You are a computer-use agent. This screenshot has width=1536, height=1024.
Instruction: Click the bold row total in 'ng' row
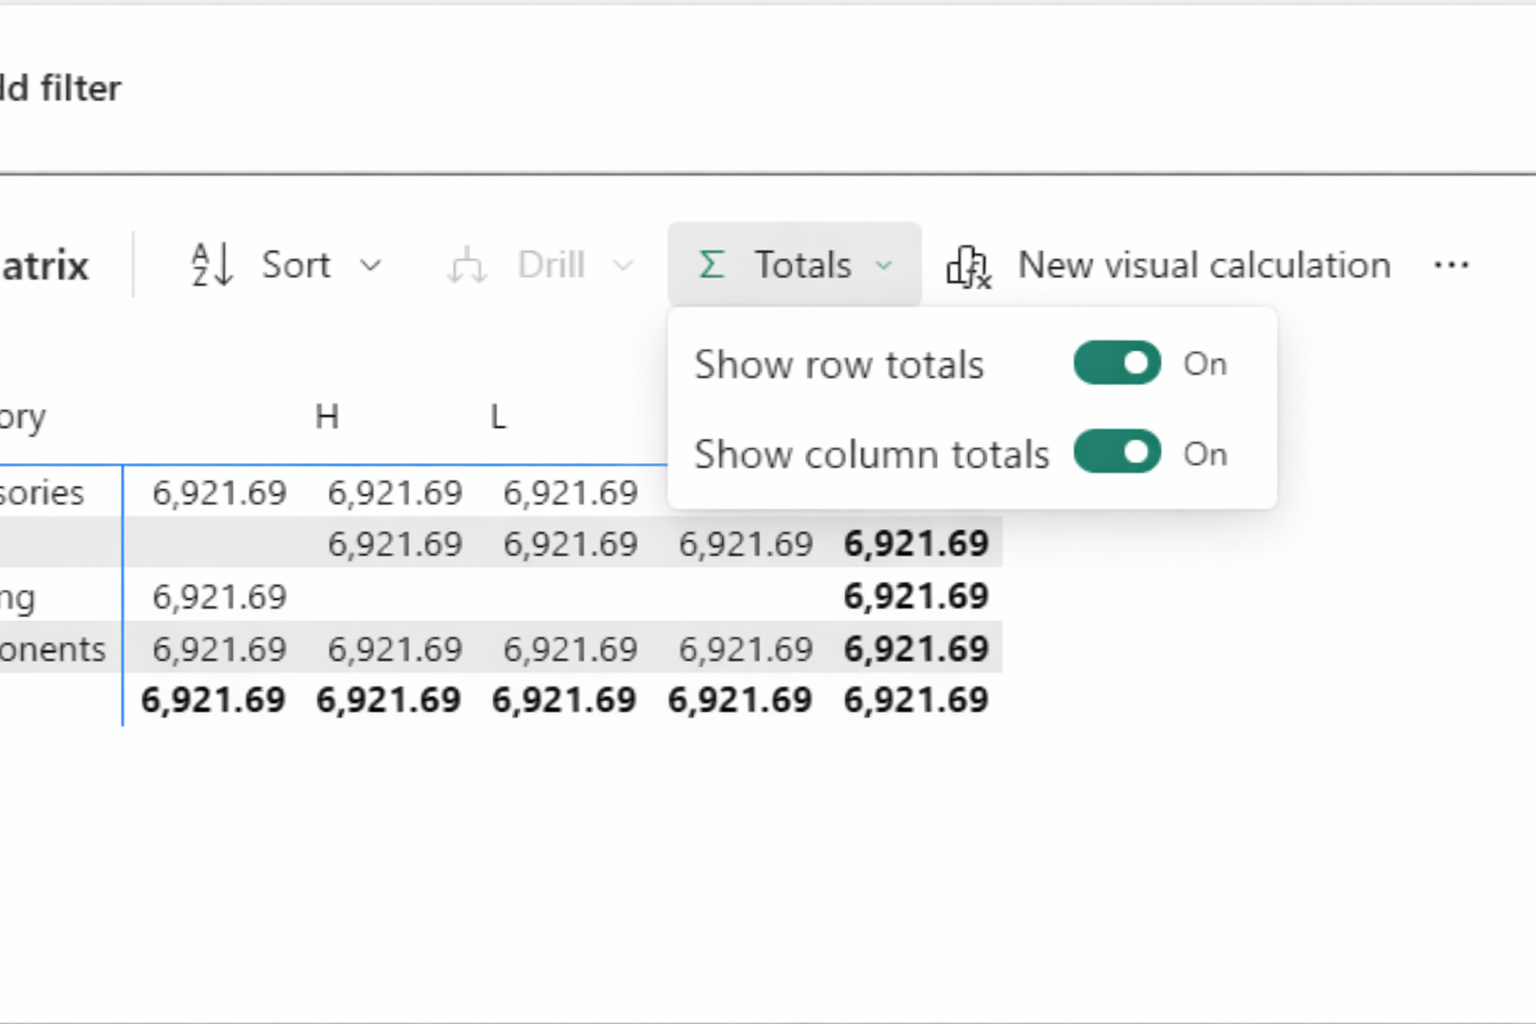tap(916, 596)
